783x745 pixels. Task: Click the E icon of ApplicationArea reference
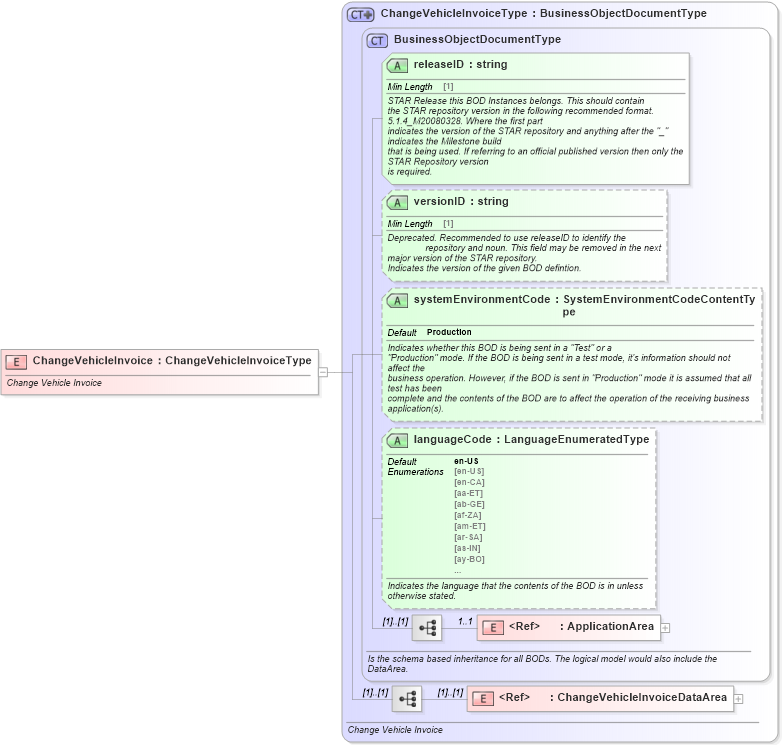[x=493, y=628]
